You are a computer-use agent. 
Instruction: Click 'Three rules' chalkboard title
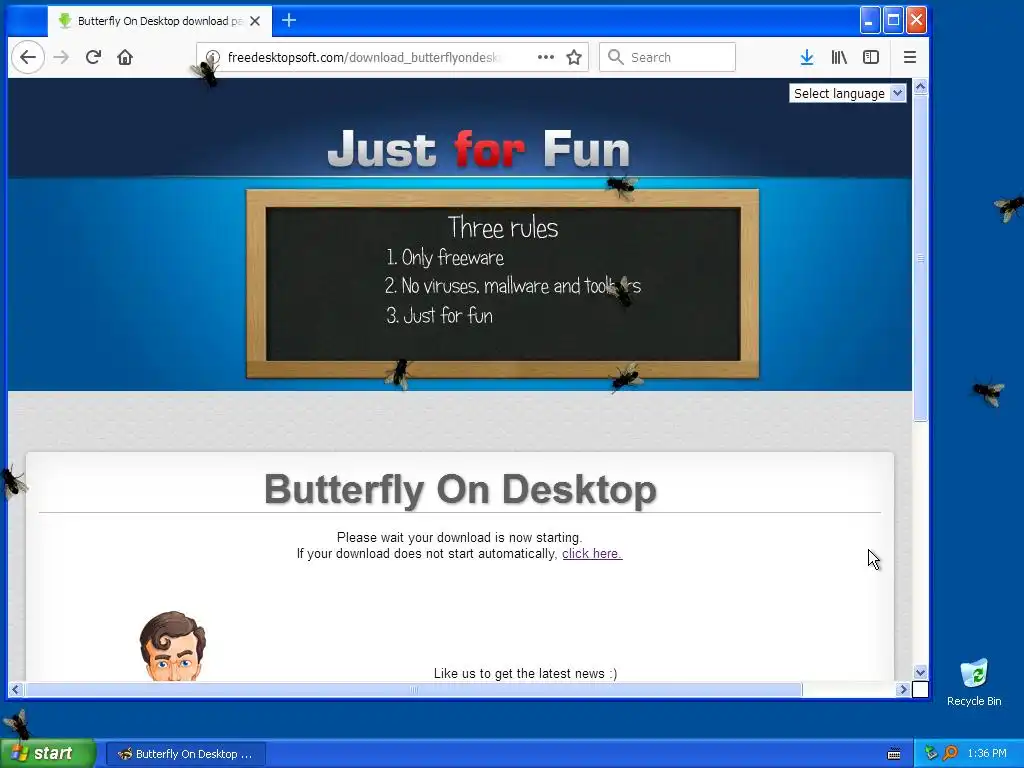click(x=503, y=228)
